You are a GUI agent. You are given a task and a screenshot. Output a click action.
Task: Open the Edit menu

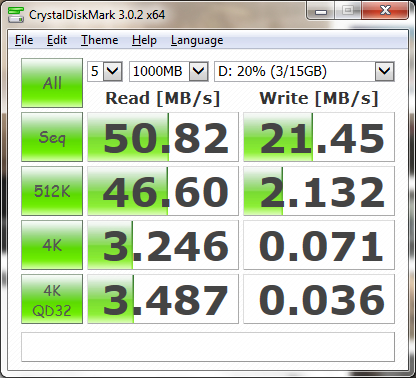57,40
